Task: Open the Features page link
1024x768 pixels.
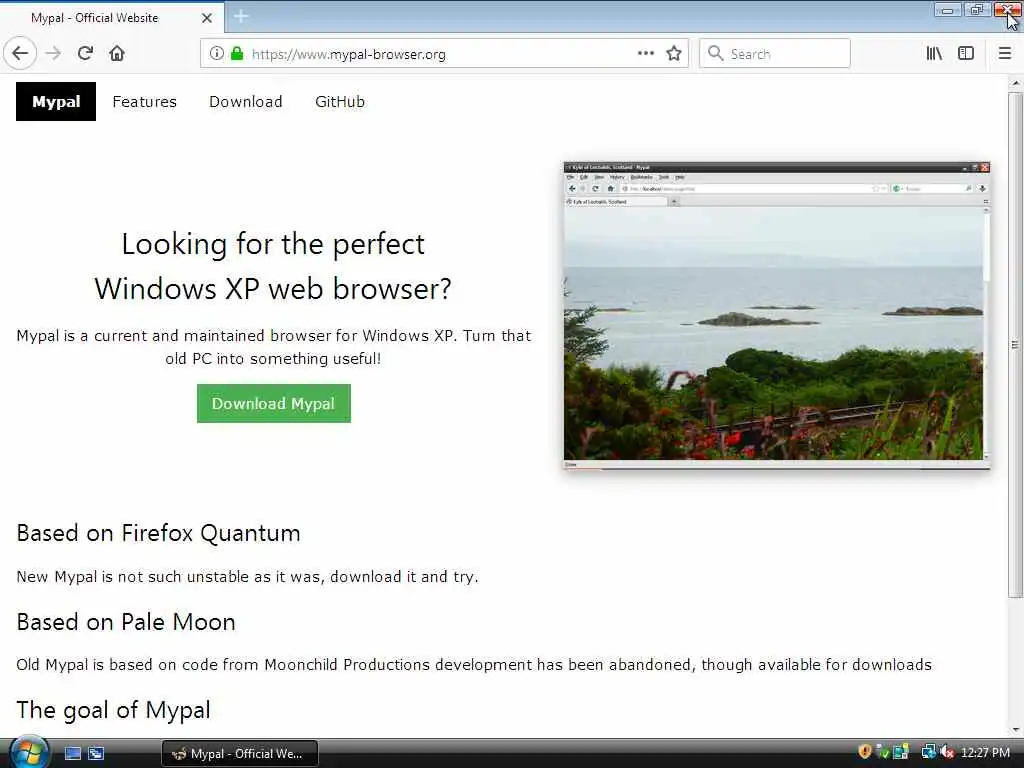Action: coord(144,102)
